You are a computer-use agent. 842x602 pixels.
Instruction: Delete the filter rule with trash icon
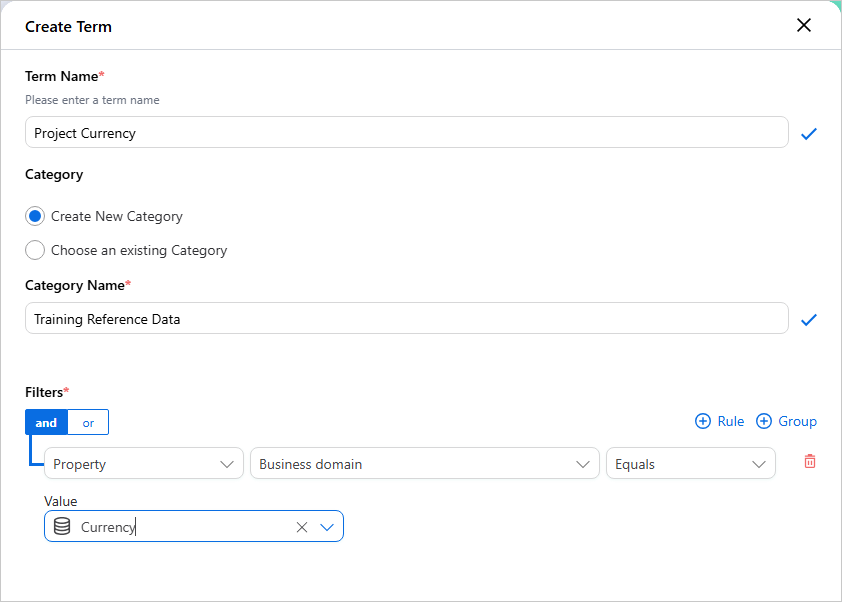(810, 461)
